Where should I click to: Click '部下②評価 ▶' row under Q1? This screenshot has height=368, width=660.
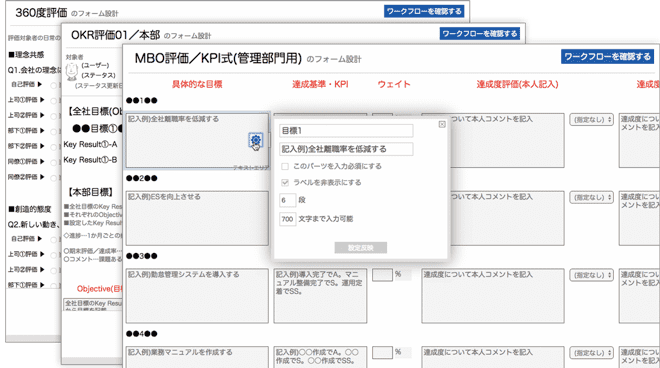coord(26,146)
